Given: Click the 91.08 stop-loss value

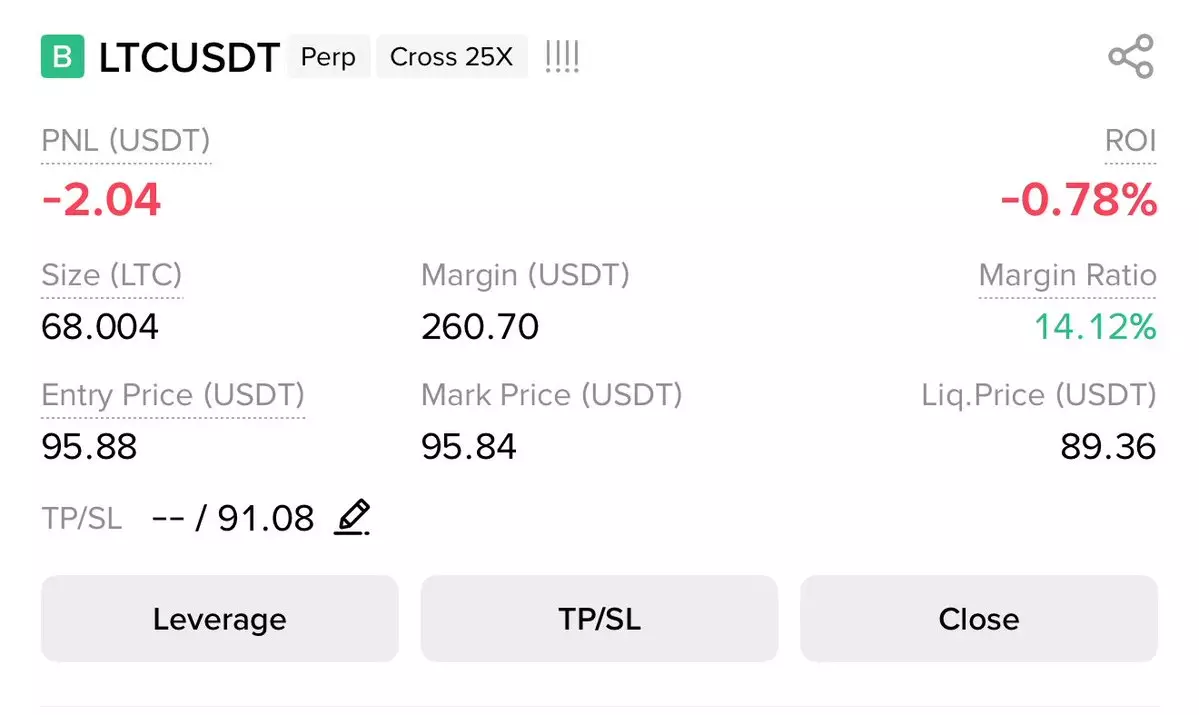Looking at the screenshot, I should (265, 519).
